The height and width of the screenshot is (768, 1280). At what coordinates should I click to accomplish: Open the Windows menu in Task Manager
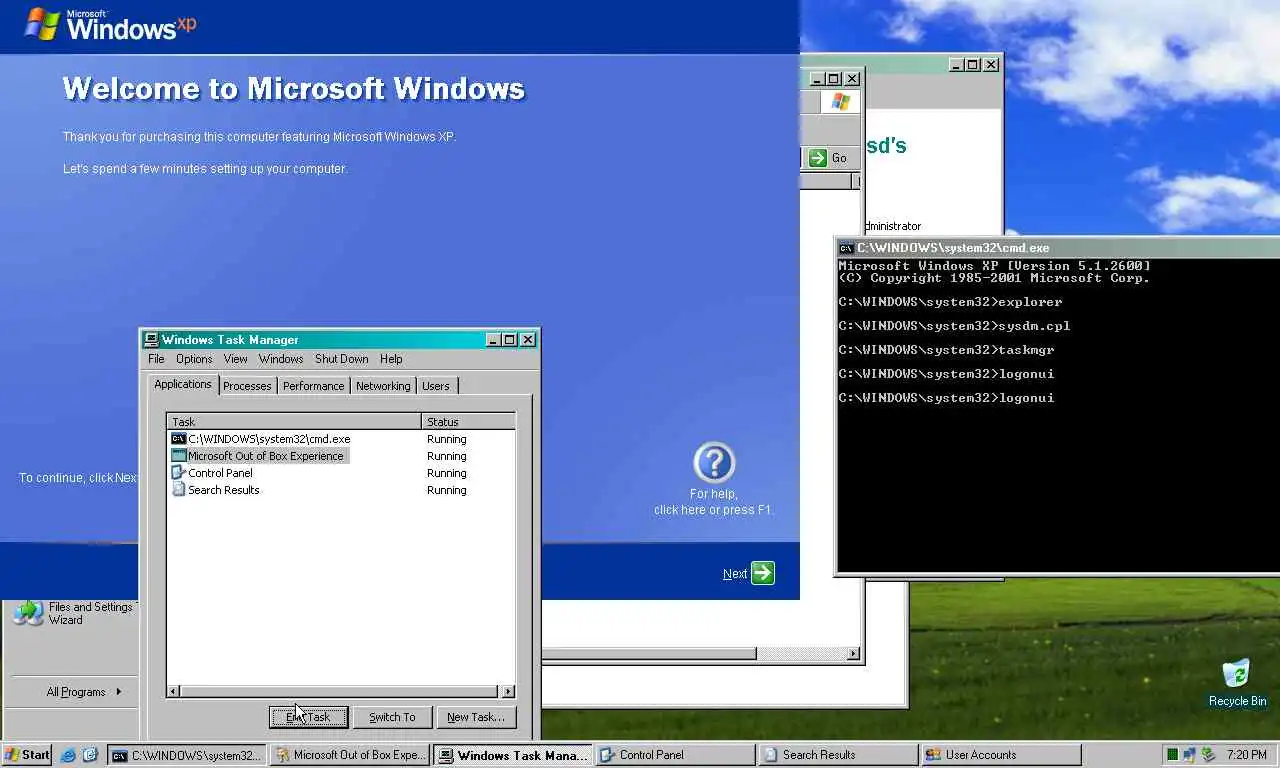pos(281,359)
